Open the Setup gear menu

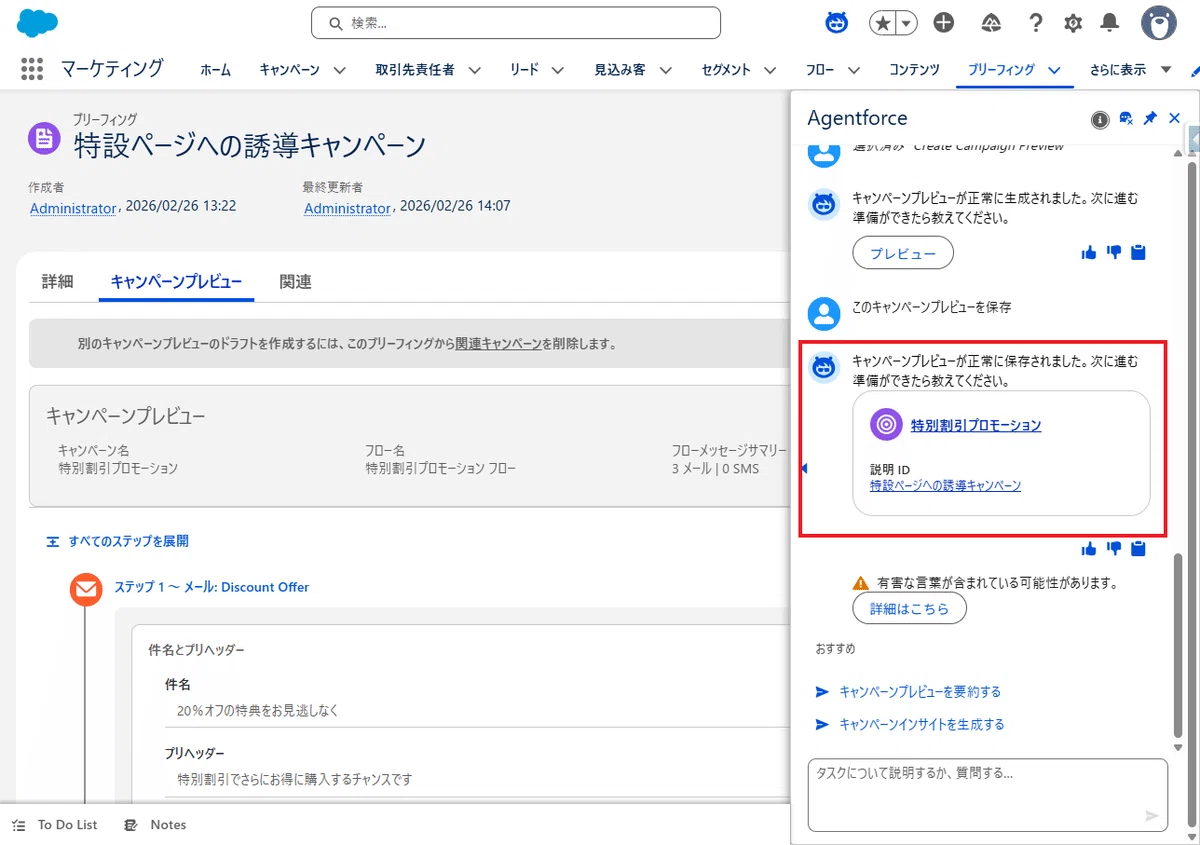[x=1073, y=23]
